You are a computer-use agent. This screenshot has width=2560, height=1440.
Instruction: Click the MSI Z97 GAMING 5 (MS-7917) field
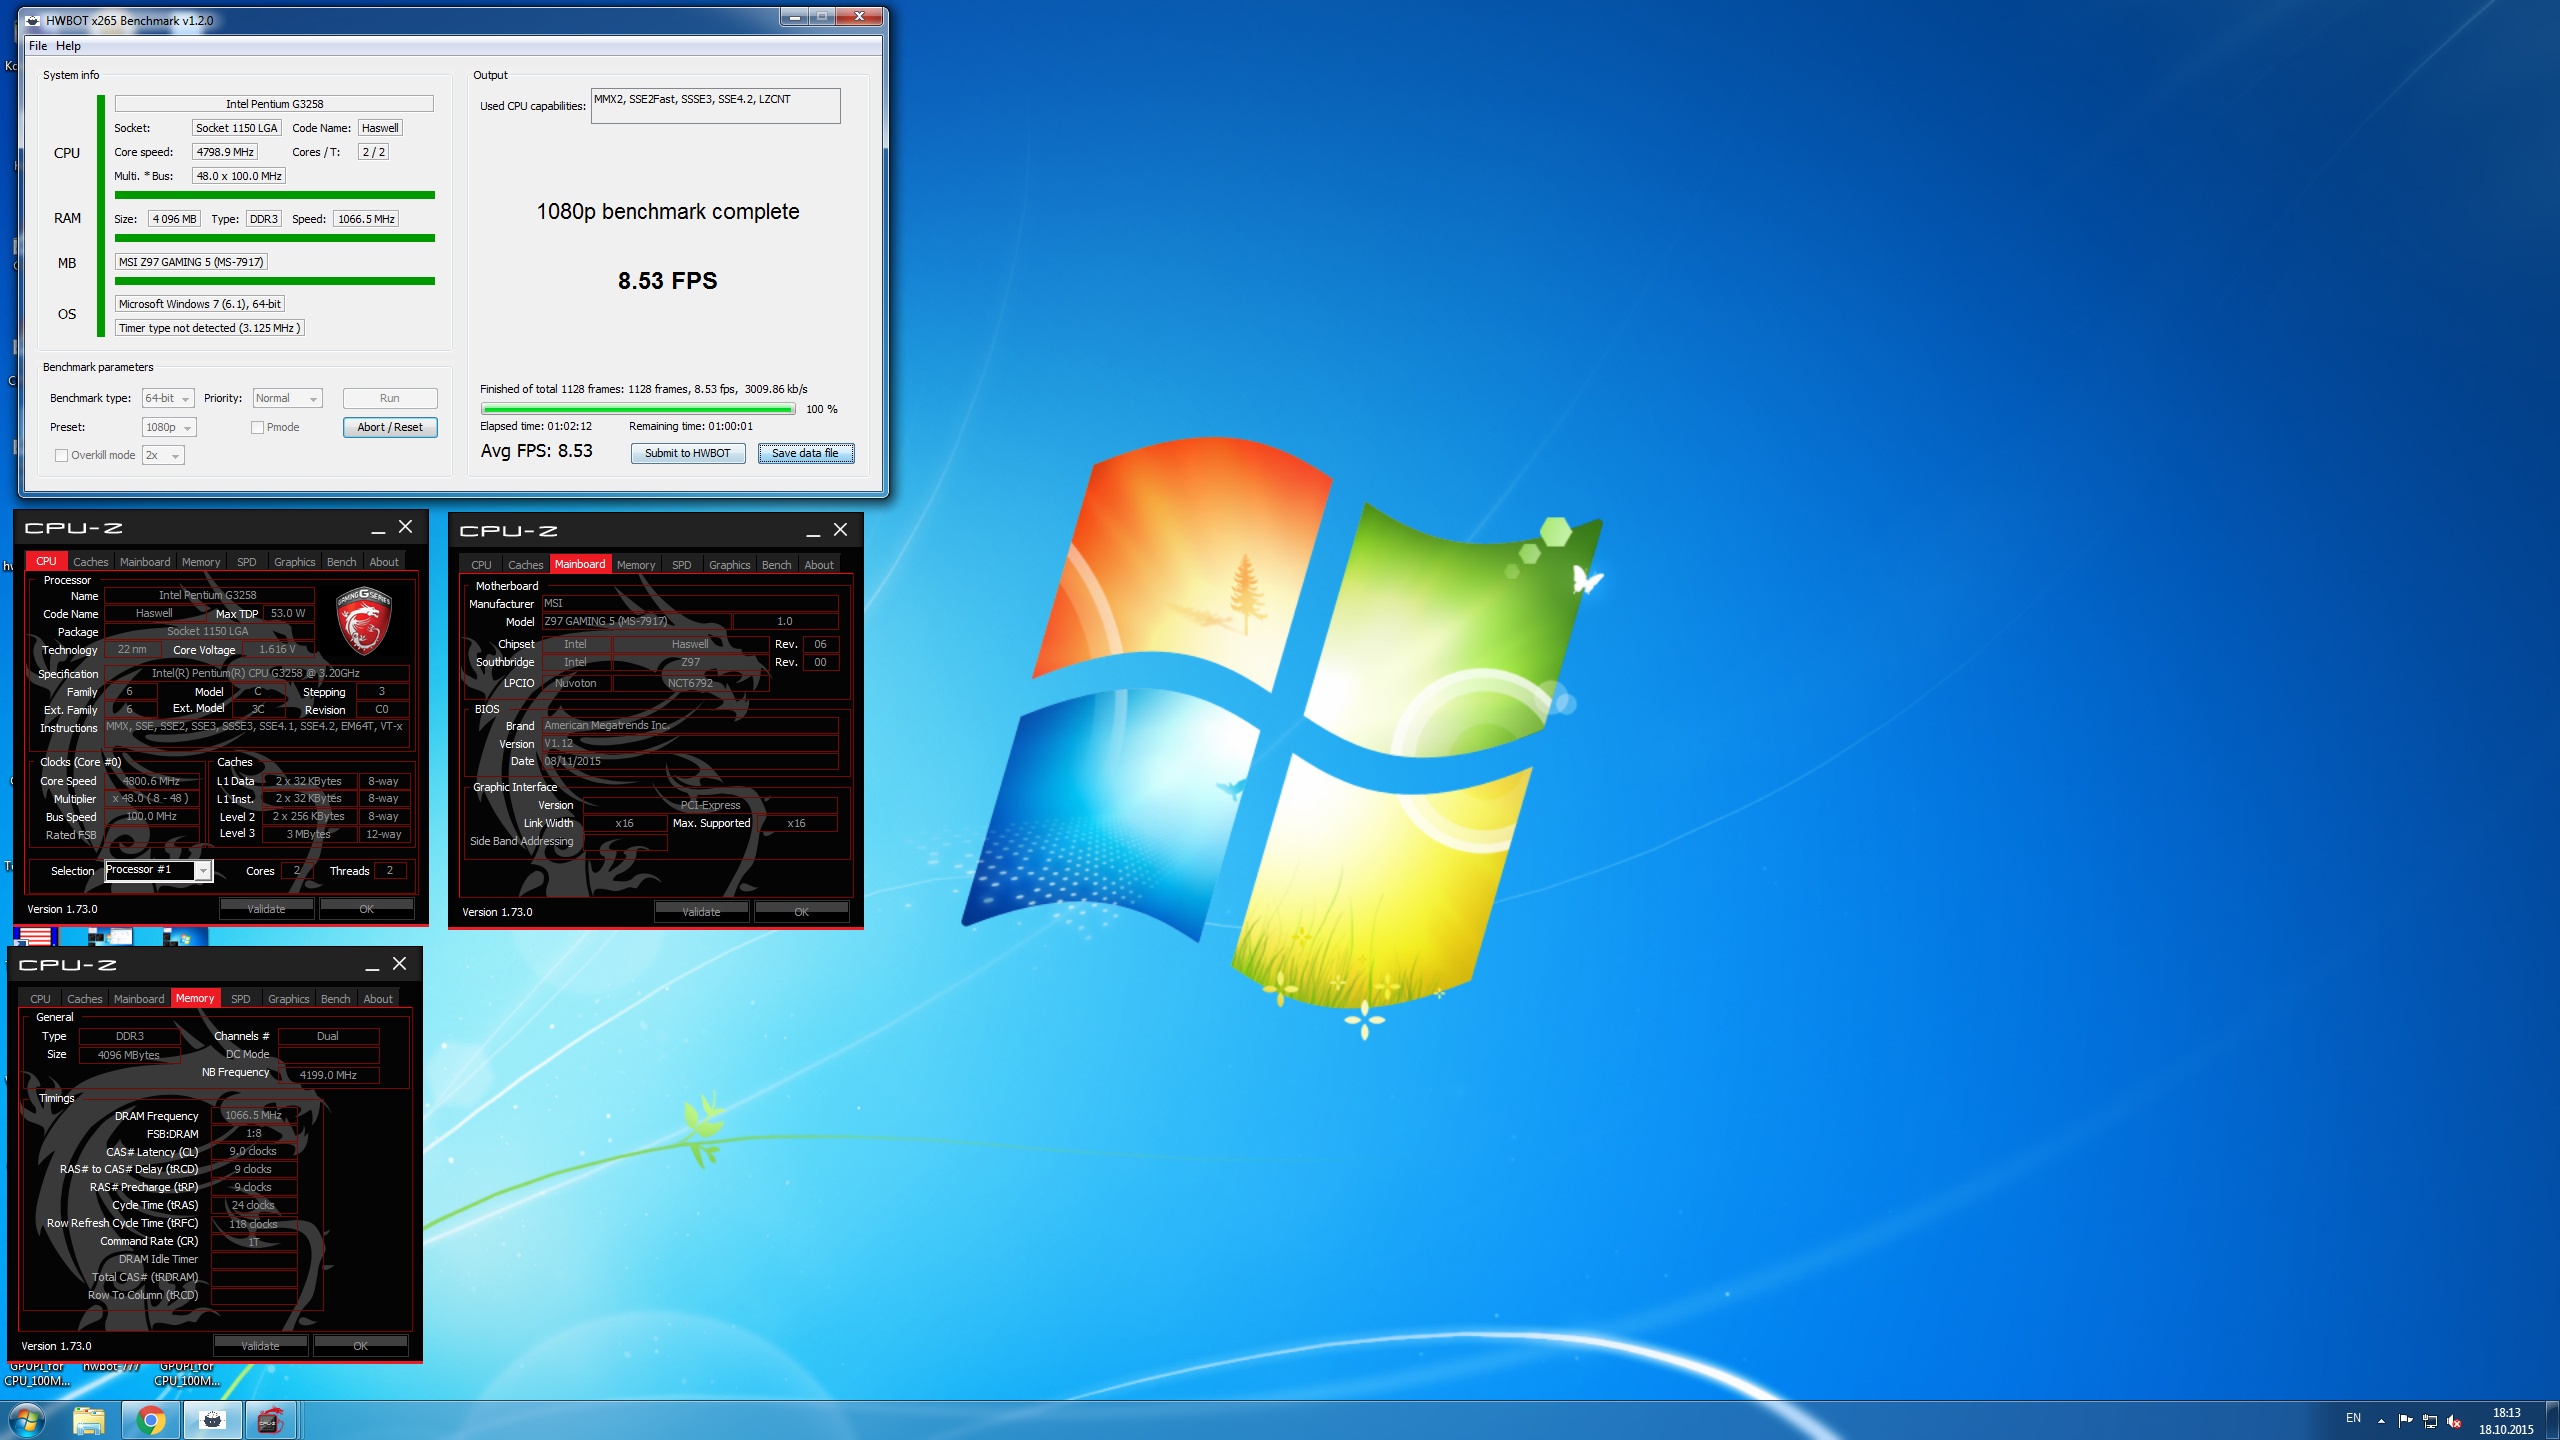pyautogui.click(x=191, y=262)
